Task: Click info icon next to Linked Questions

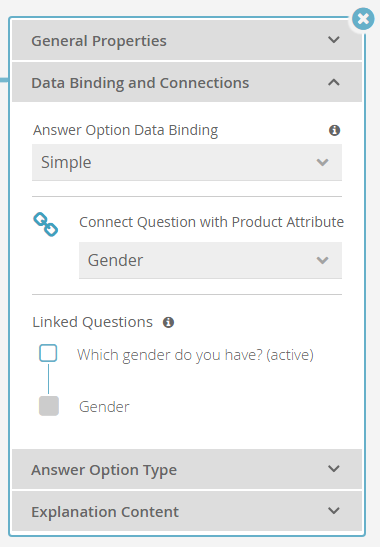Action: coord(169,322)
